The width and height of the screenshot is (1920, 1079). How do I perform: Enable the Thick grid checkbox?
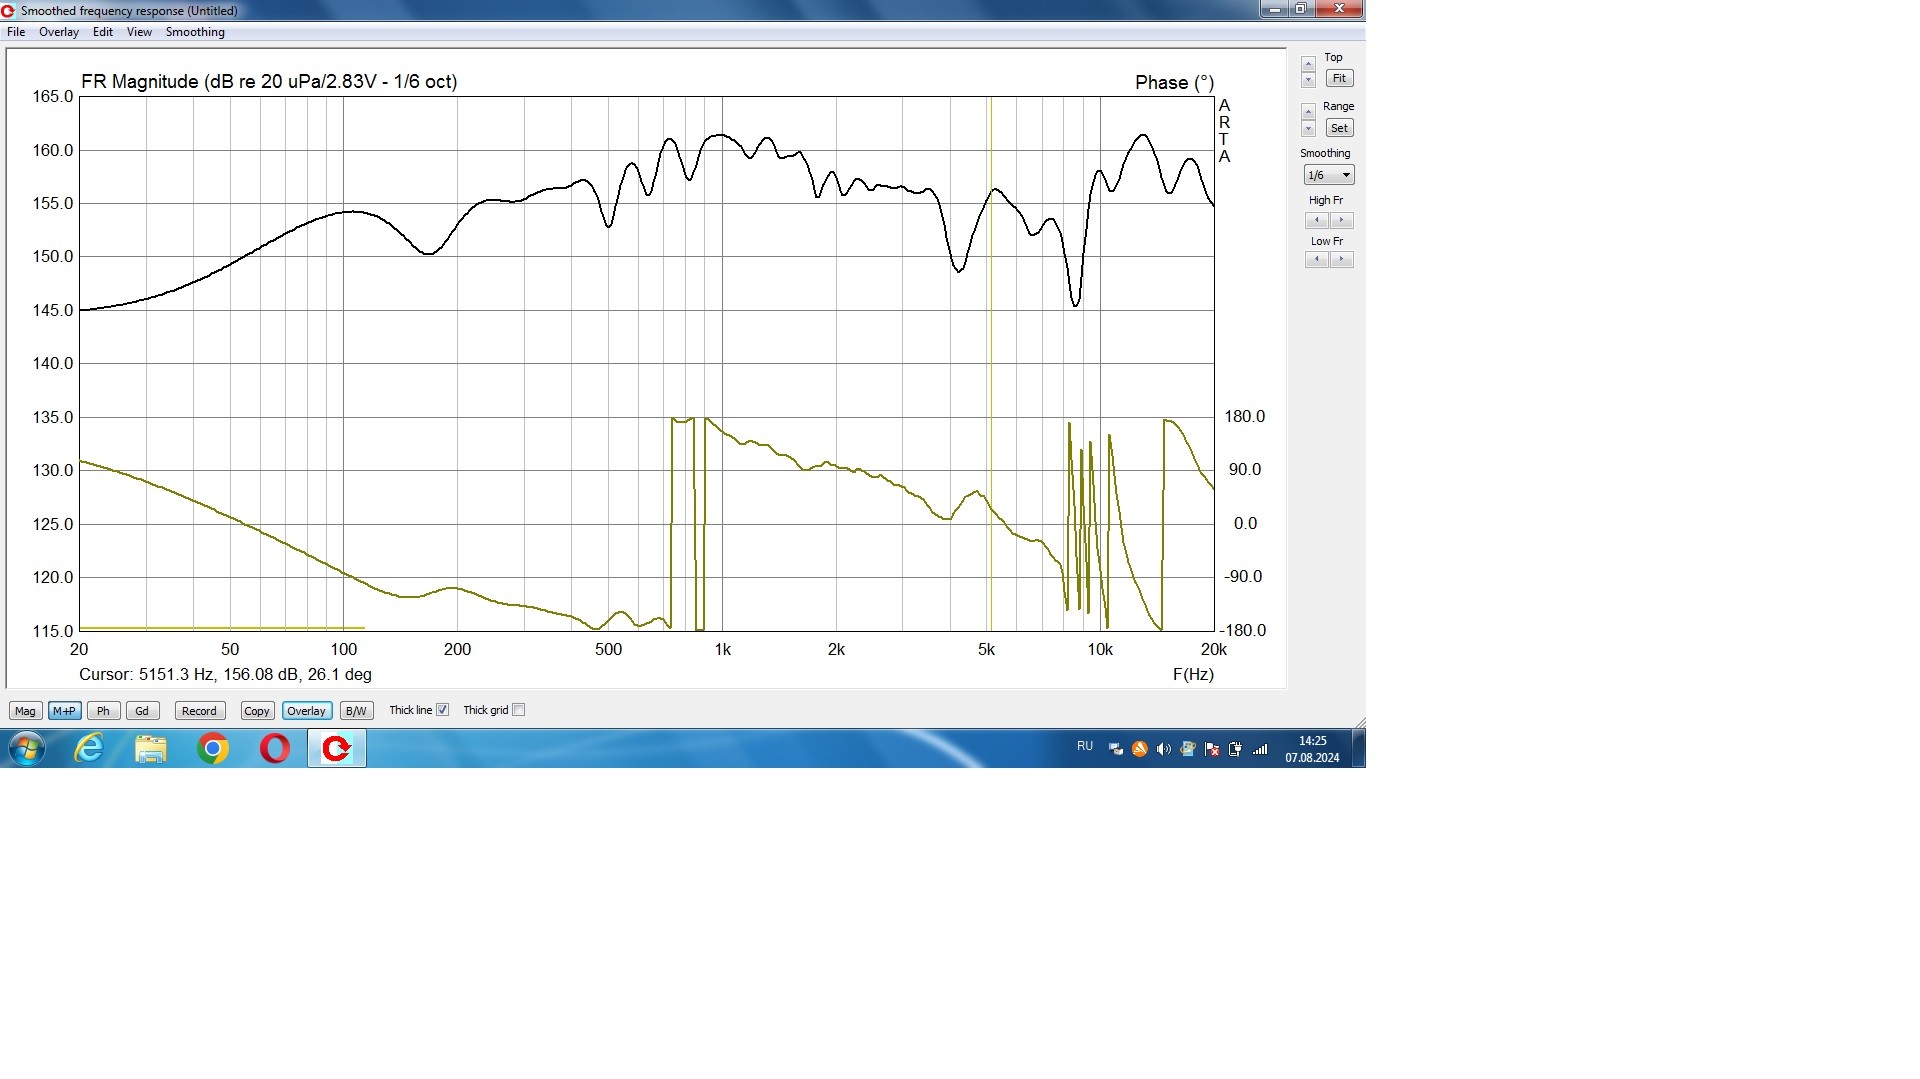518,710
